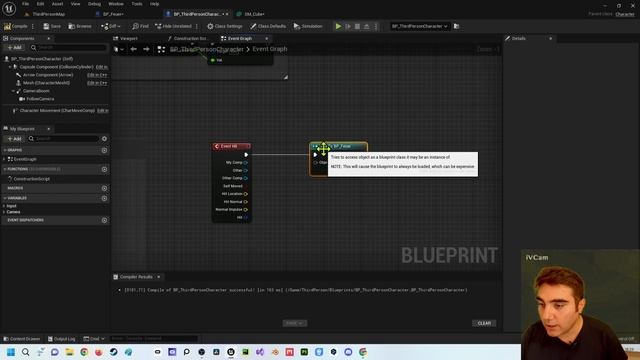Open Class Settings from toolbar
The height and width of the screenshot is (360, 640).
coord(224,26)
